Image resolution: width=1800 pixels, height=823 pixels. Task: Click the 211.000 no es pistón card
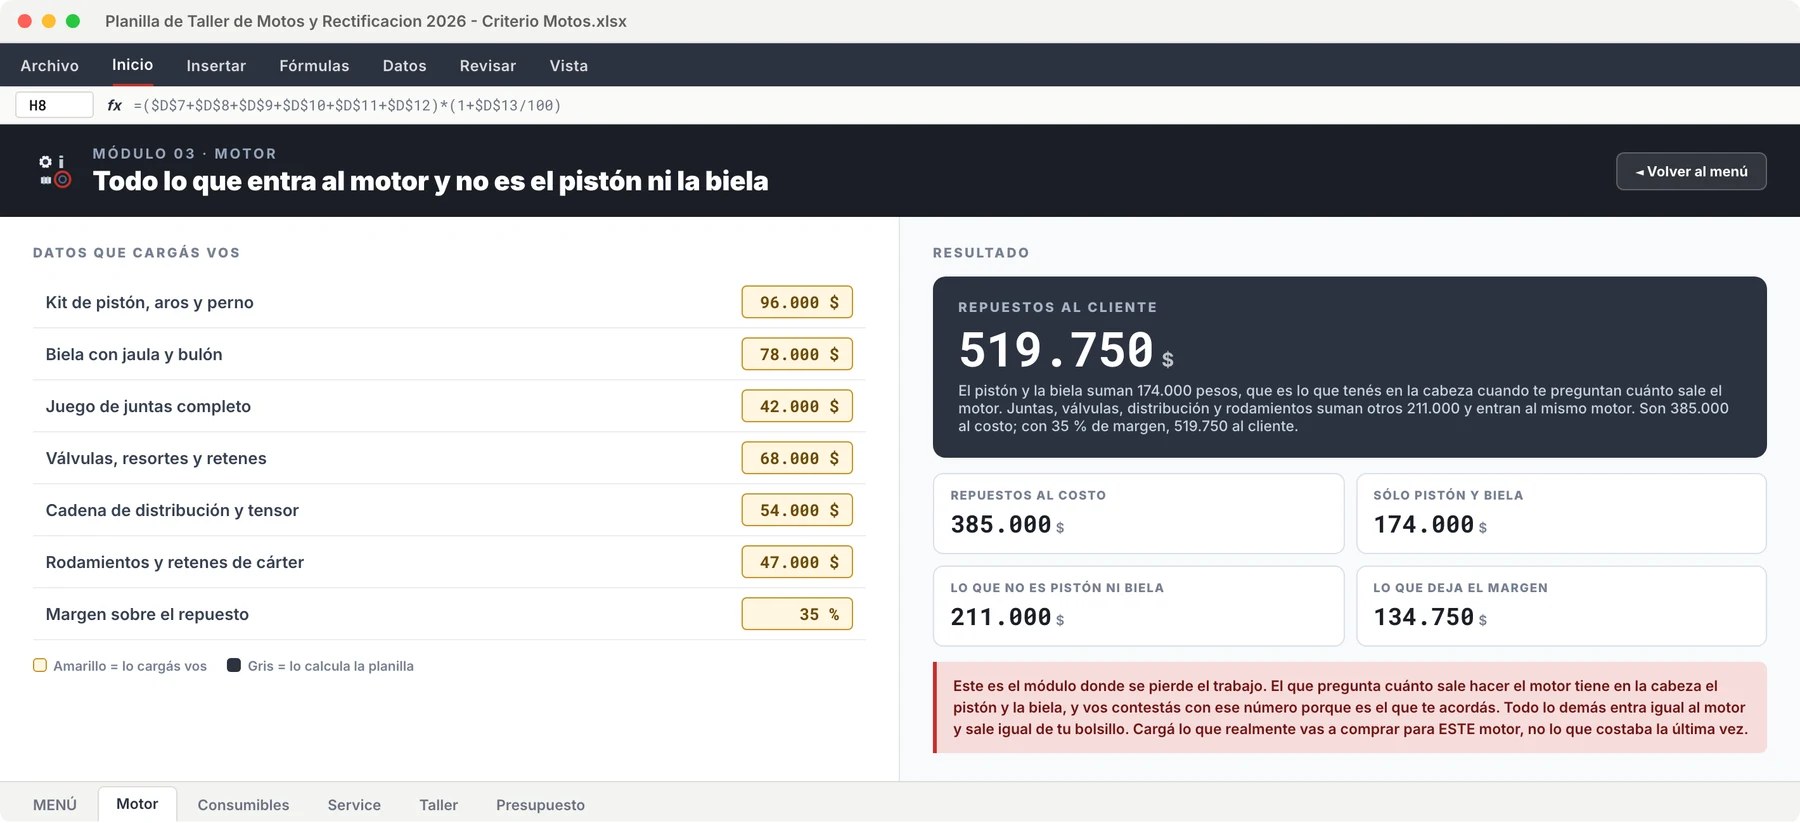[x=1138, y=606]
